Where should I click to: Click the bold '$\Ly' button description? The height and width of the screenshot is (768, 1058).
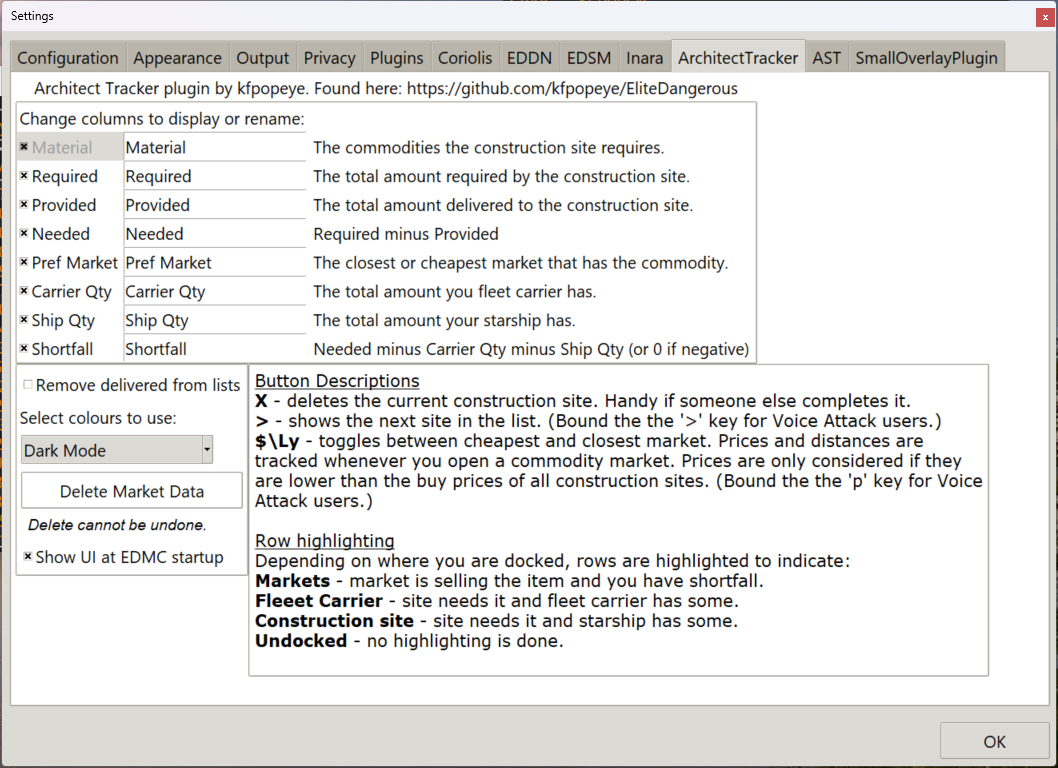[x=277, y=441]
